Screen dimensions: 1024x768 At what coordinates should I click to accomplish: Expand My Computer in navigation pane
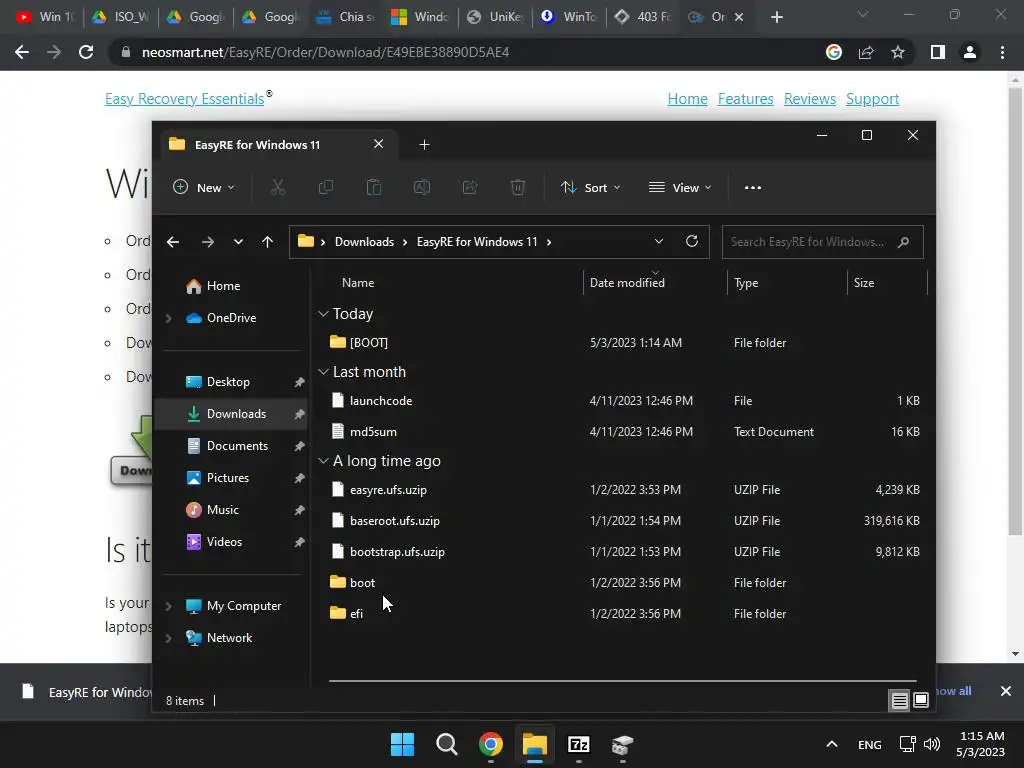tap(168, 606)
